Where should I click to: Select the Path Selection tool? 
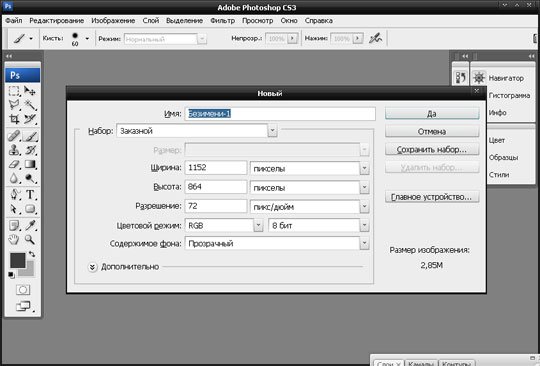[14, 209]
